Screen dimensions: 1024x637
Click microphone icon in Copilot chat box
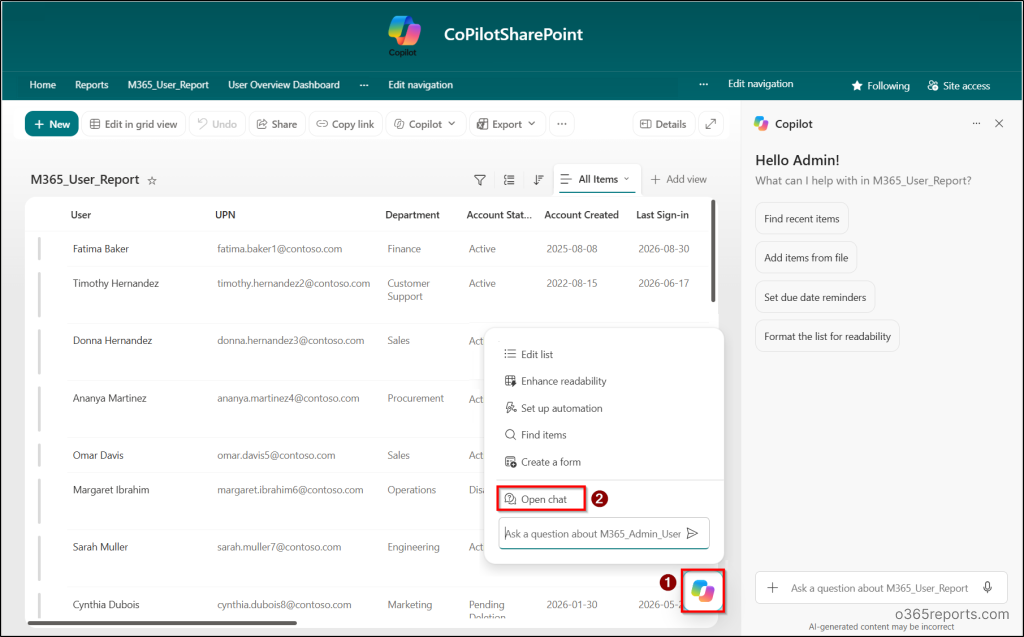coord(987,587)
